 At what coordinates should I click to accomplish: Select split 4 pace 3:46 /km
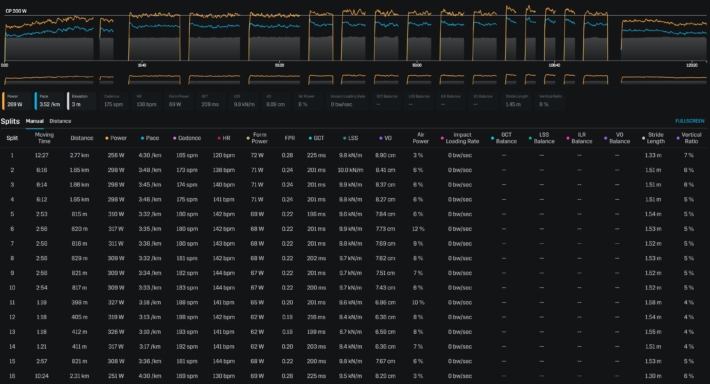pyautogui.click(x=150, y=200)
